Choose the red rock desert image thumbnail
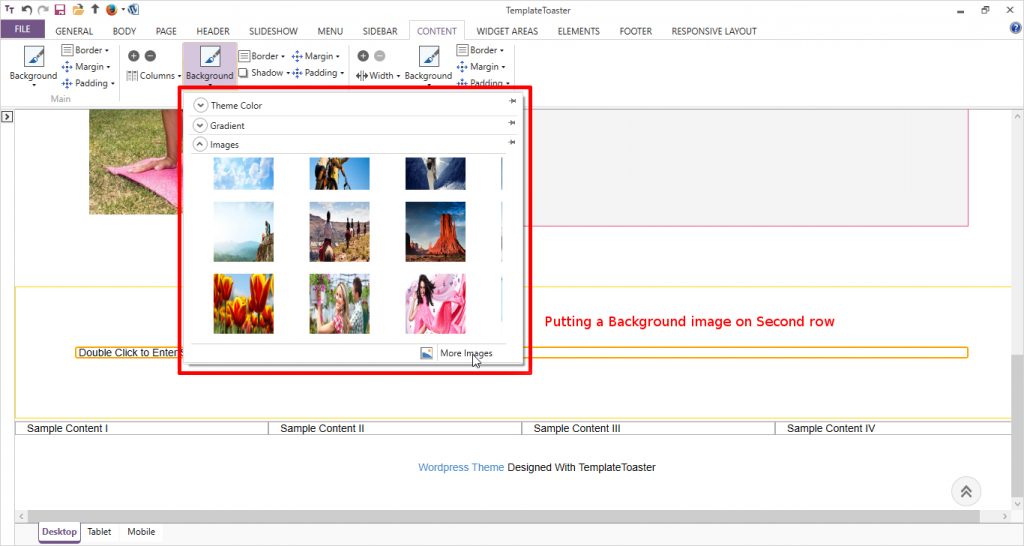The image size is (1024, 546). click(435, 231)
